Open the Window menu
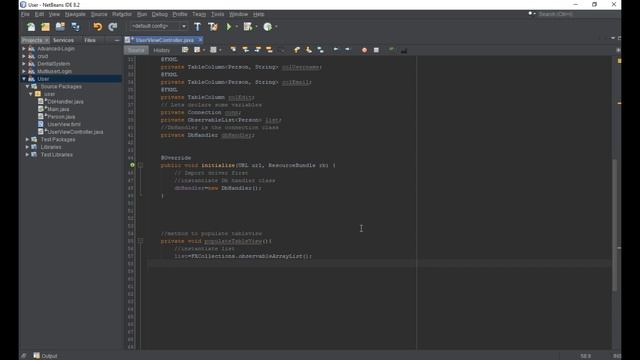Image resolution: width=640 pixels, height=360 pixels. pos(238,14)
